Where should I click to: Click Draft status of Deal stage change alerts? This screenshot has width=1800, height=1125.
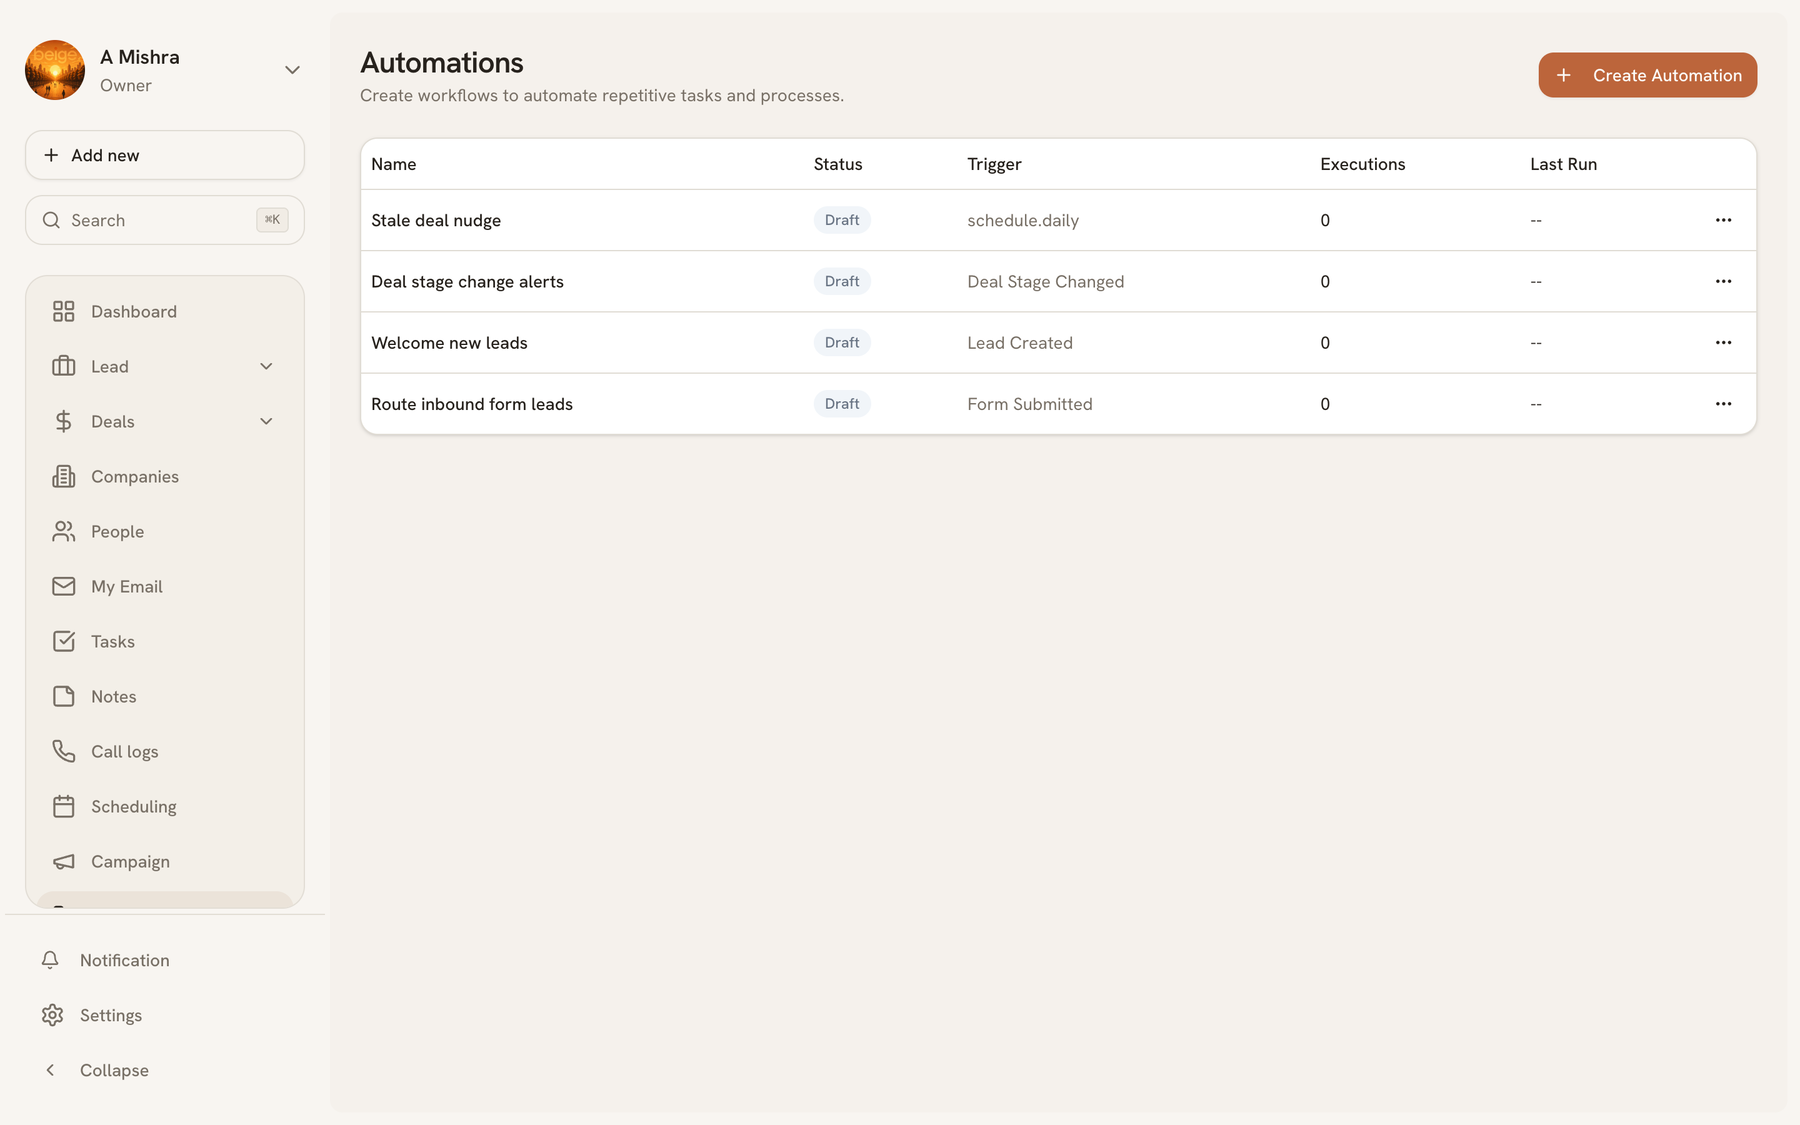click(x=842, y=281)
